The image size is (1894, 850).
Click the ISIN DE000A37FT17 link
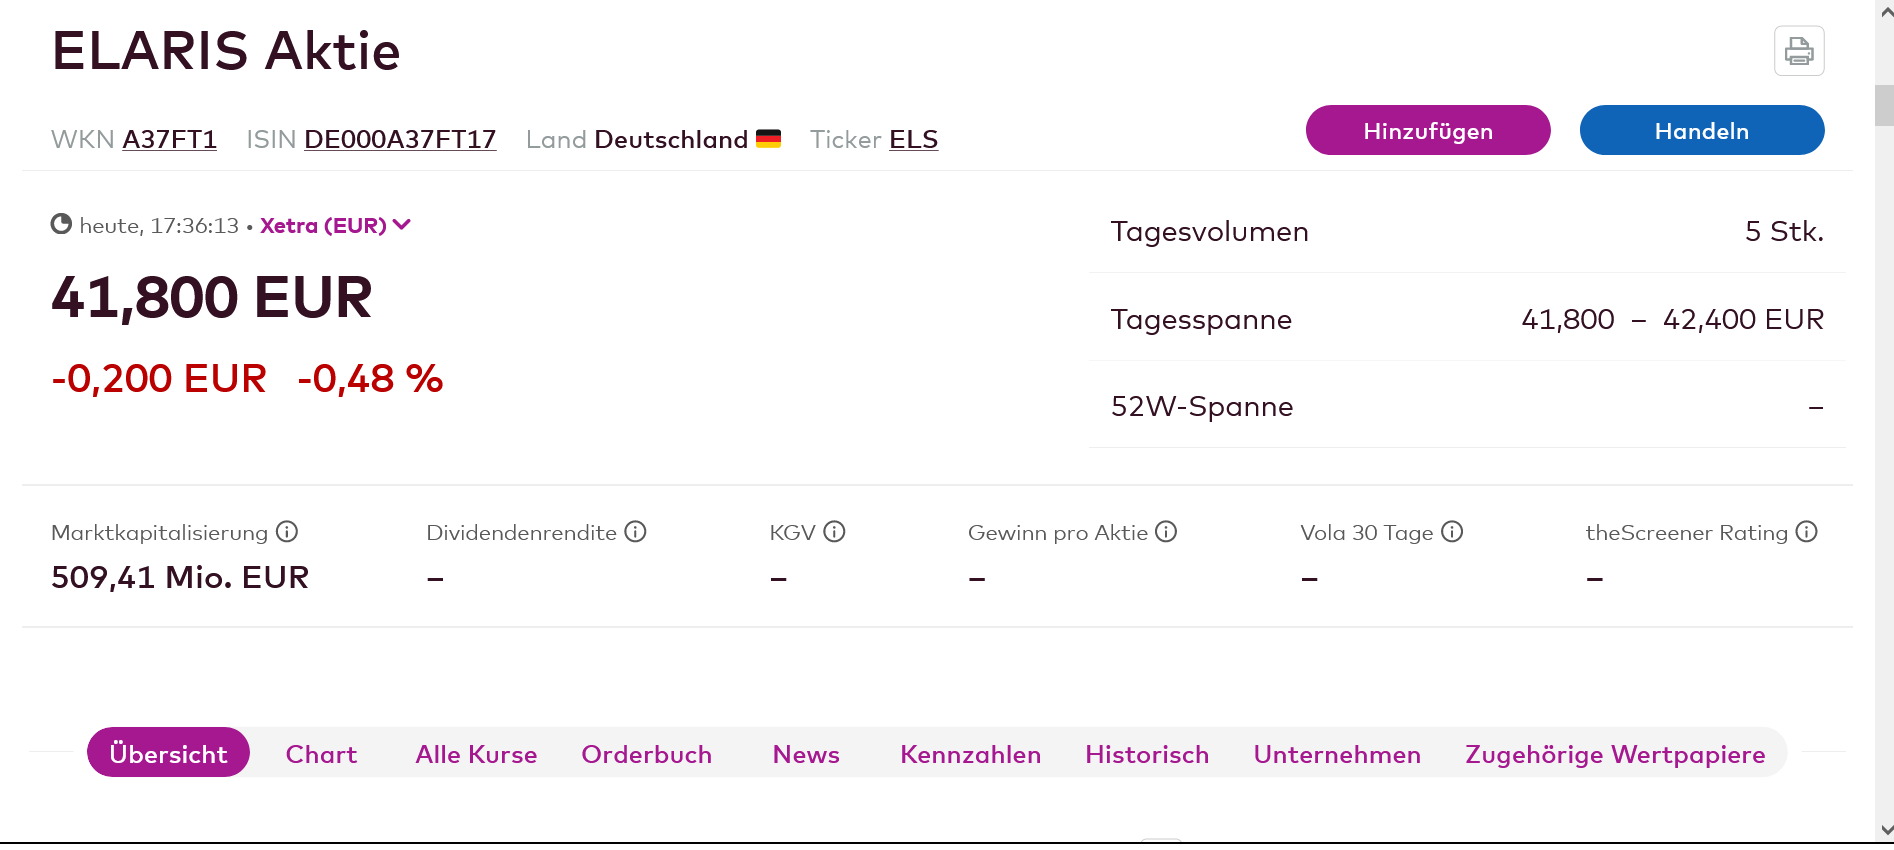(400, 139)
